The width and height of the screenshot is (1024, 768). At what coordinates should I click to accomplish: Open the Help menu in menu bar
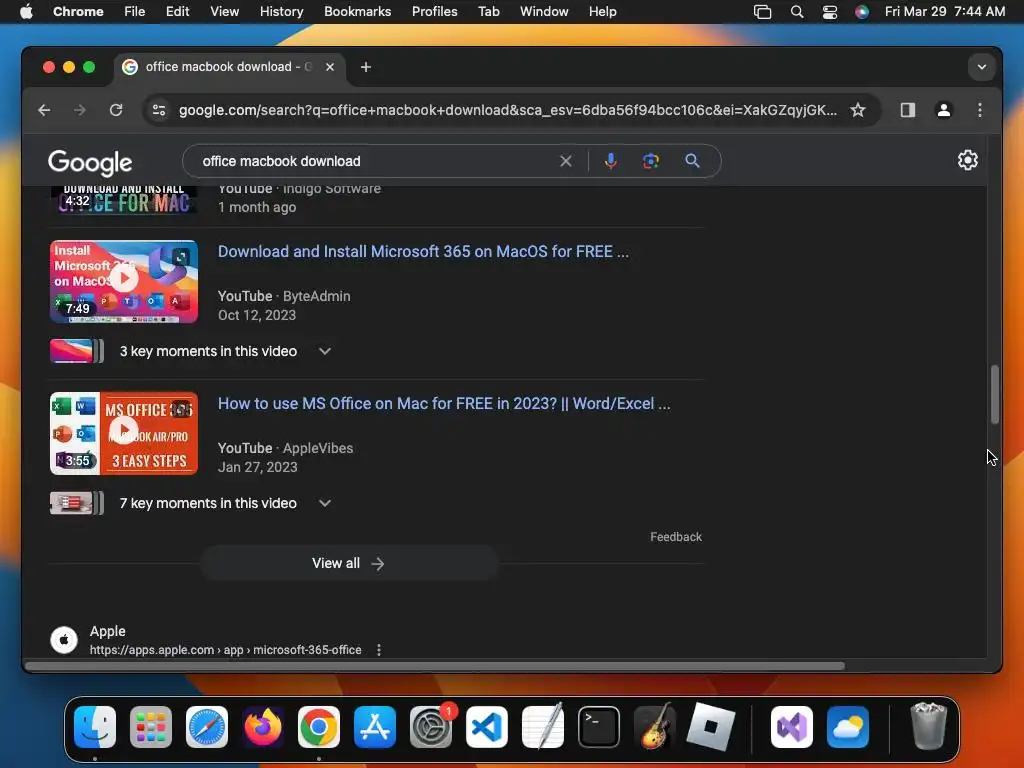[x=602, y=12]
